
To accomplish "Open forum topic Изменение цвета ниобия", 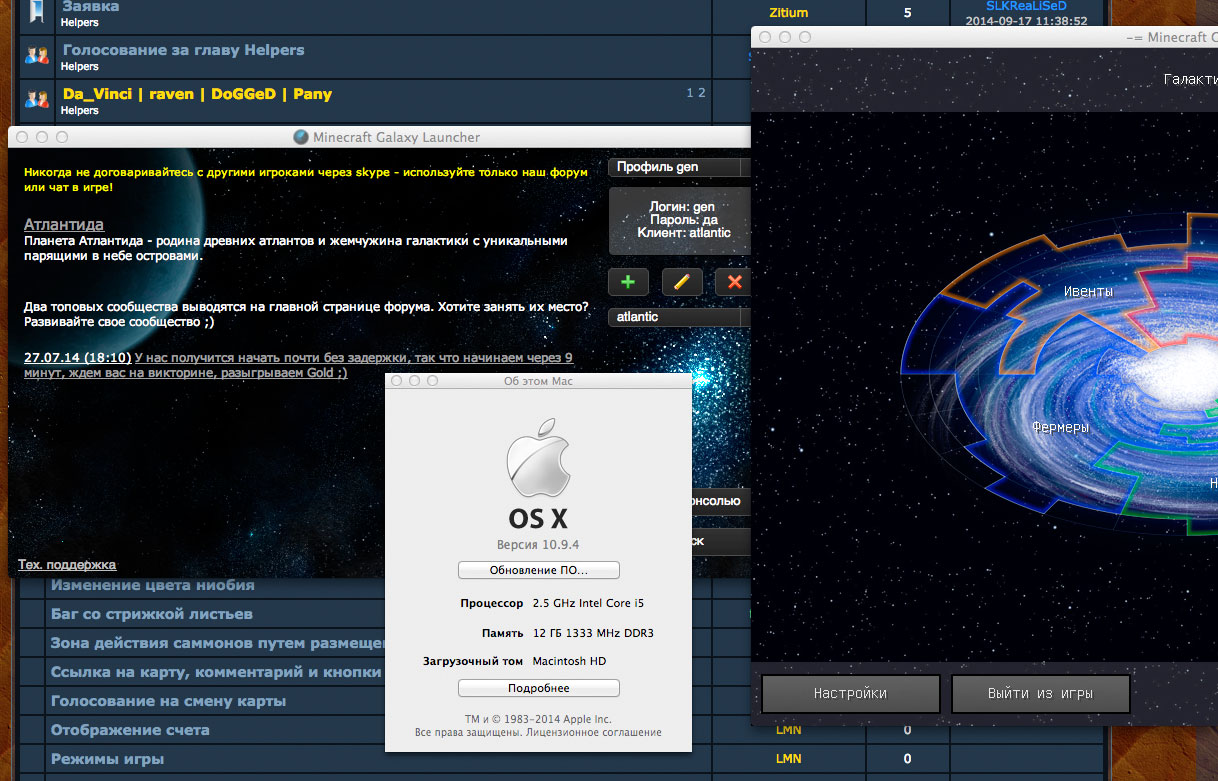I will pos(153,585).
